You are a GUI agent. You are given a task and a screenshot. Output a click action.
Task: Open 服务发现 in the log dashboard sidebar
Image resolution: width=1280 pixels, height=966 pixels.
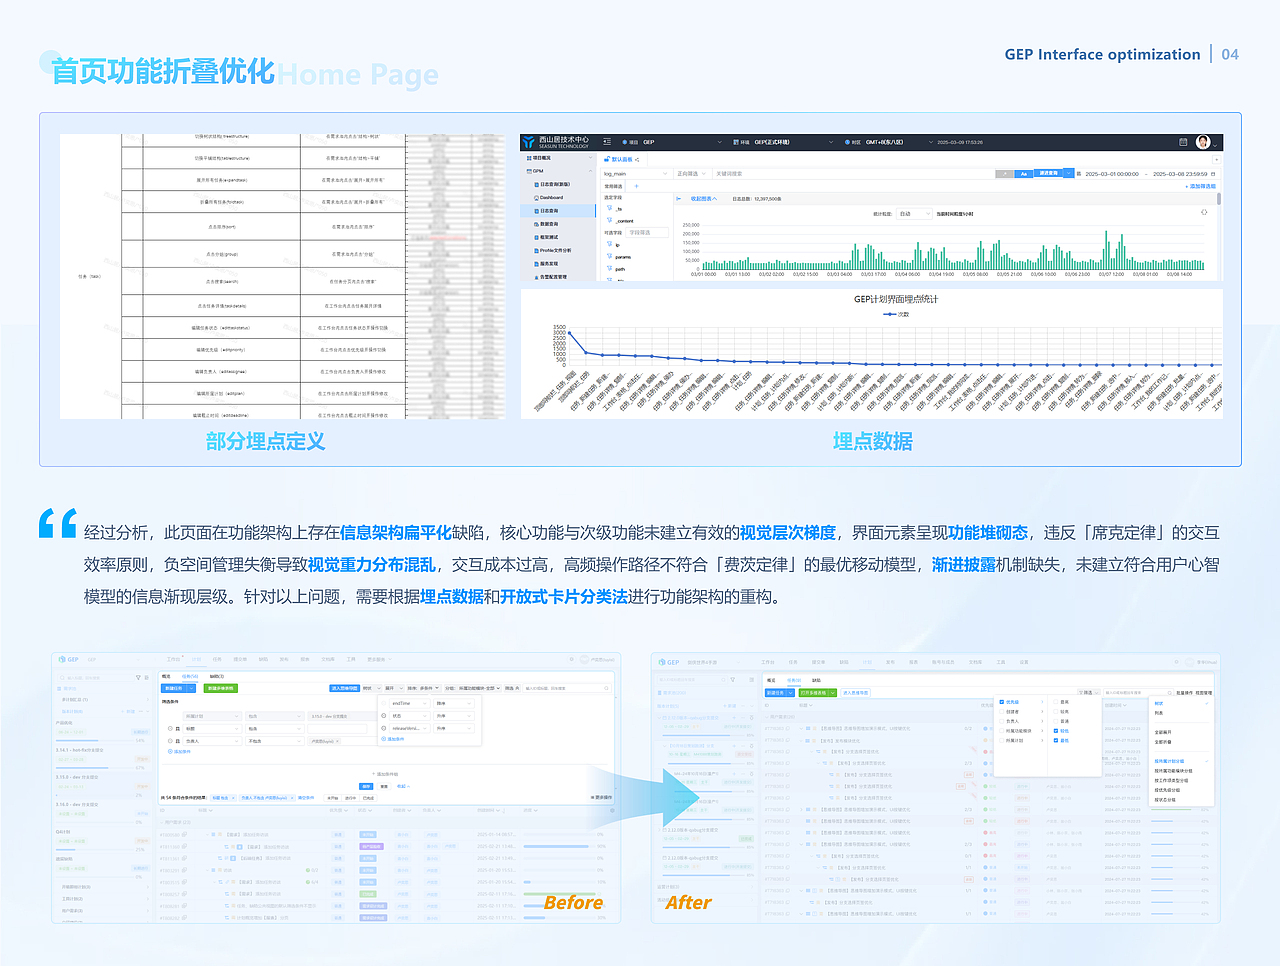(548, 264)
